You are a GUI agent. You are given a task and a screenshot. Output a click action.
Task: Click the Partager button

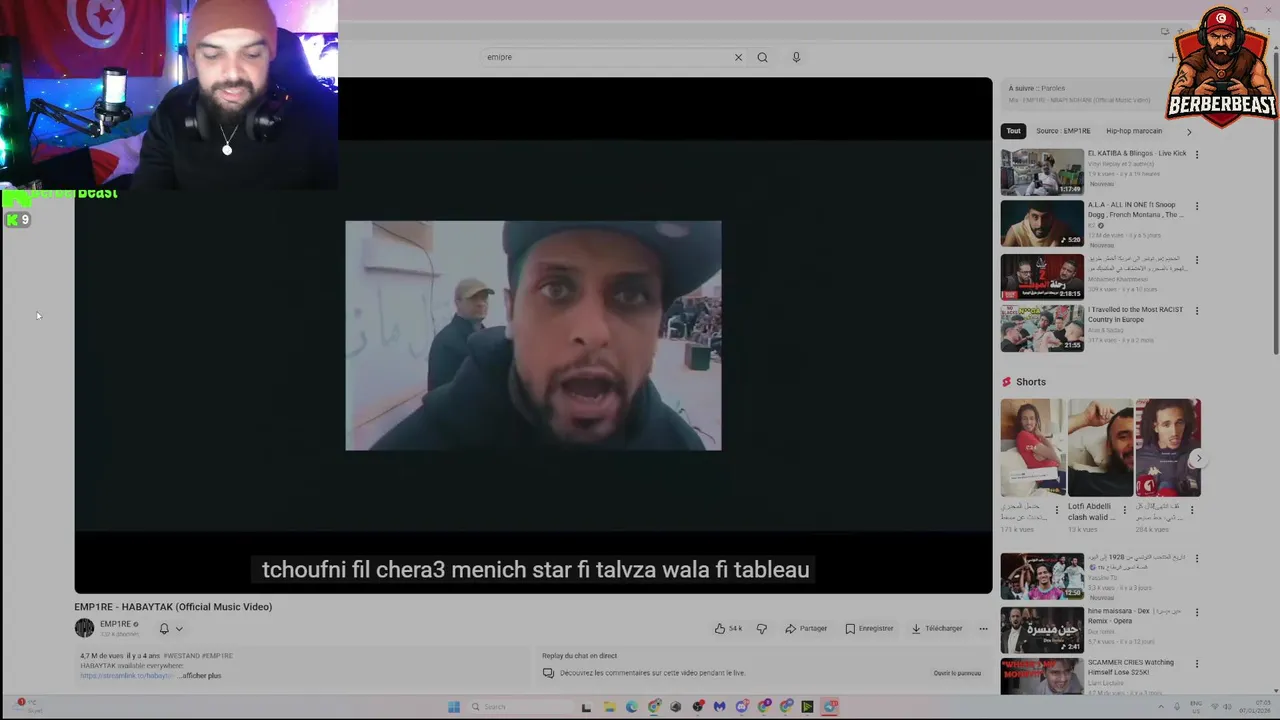point(806,629)
